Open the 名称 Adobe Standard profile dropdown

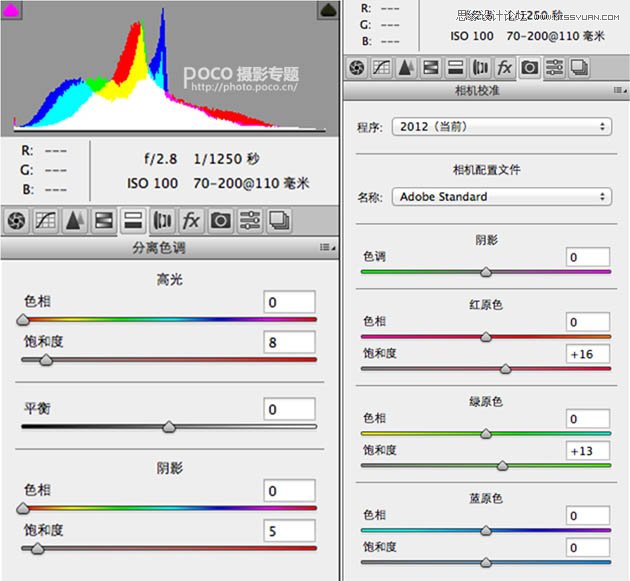click(501, 197)
